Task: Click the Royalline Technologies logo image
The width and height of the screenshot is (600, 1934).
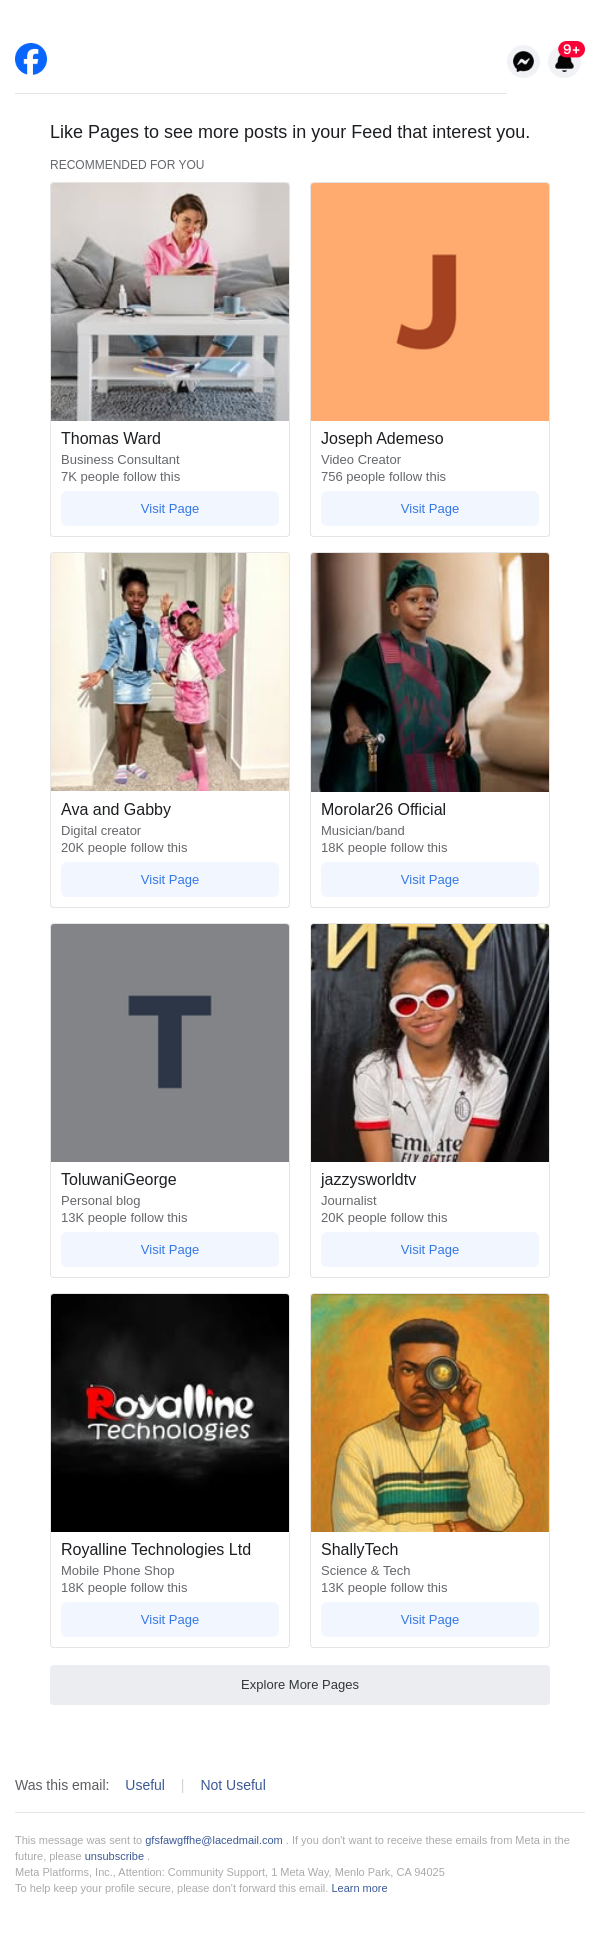Action: pyautogui.click(x=170, y=1413)
